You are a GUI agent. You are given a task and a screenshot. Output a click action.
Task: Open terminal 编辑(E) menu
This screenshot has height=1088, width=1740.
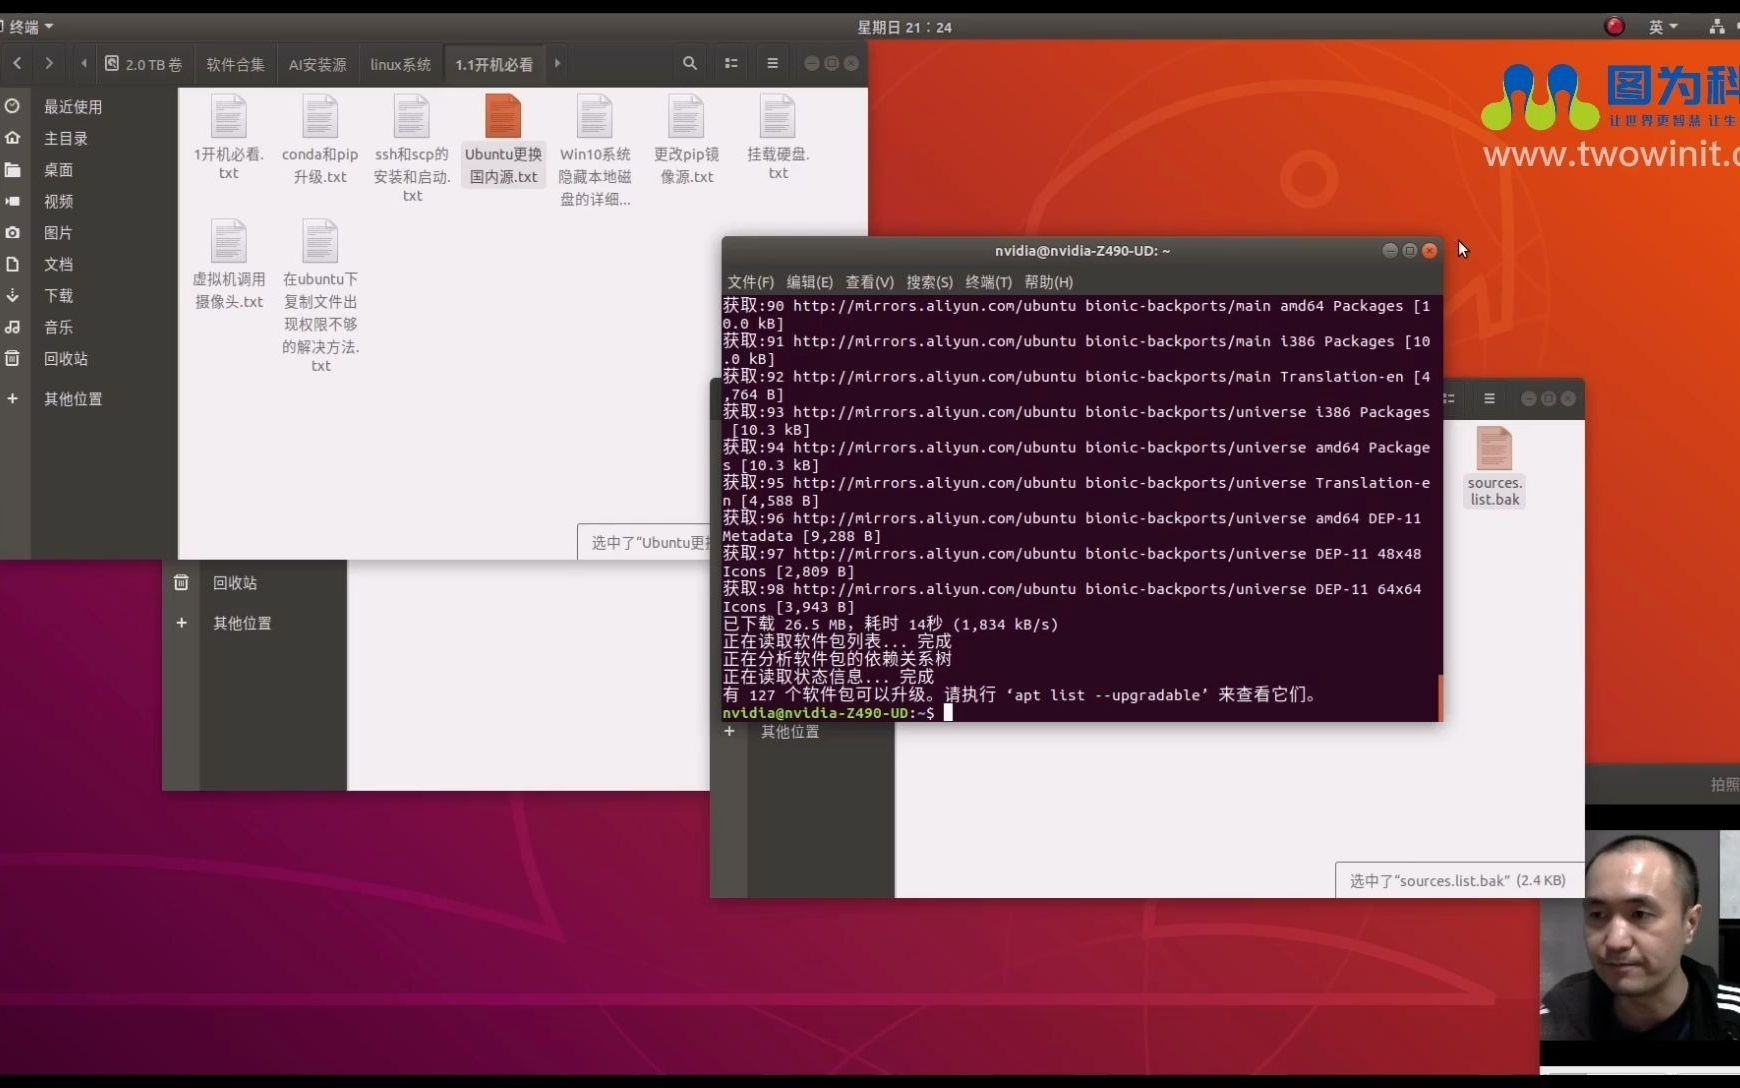809,282
